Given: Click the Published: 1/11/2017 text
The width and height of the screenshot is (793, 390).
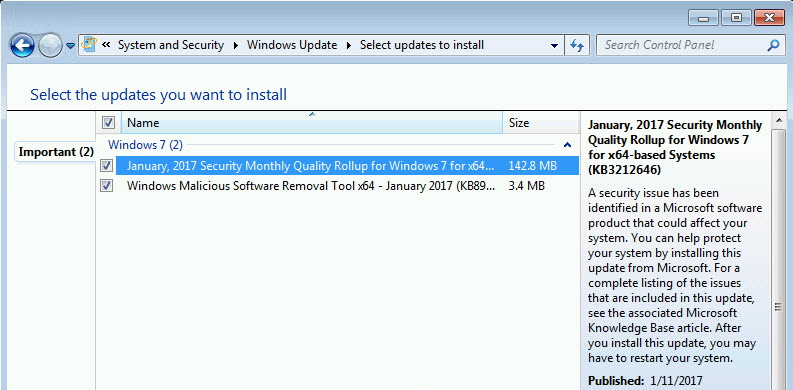Looking at the screenshot, I should point(645,380).
